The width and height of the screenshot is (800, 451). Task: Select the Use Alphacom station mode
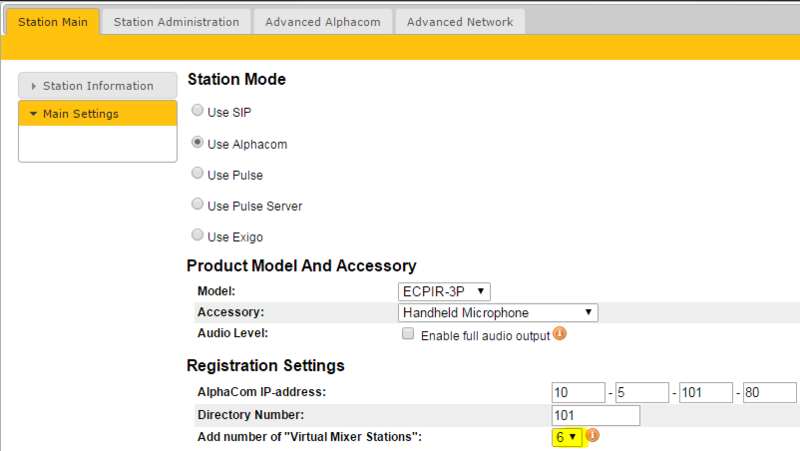point(197,143)
